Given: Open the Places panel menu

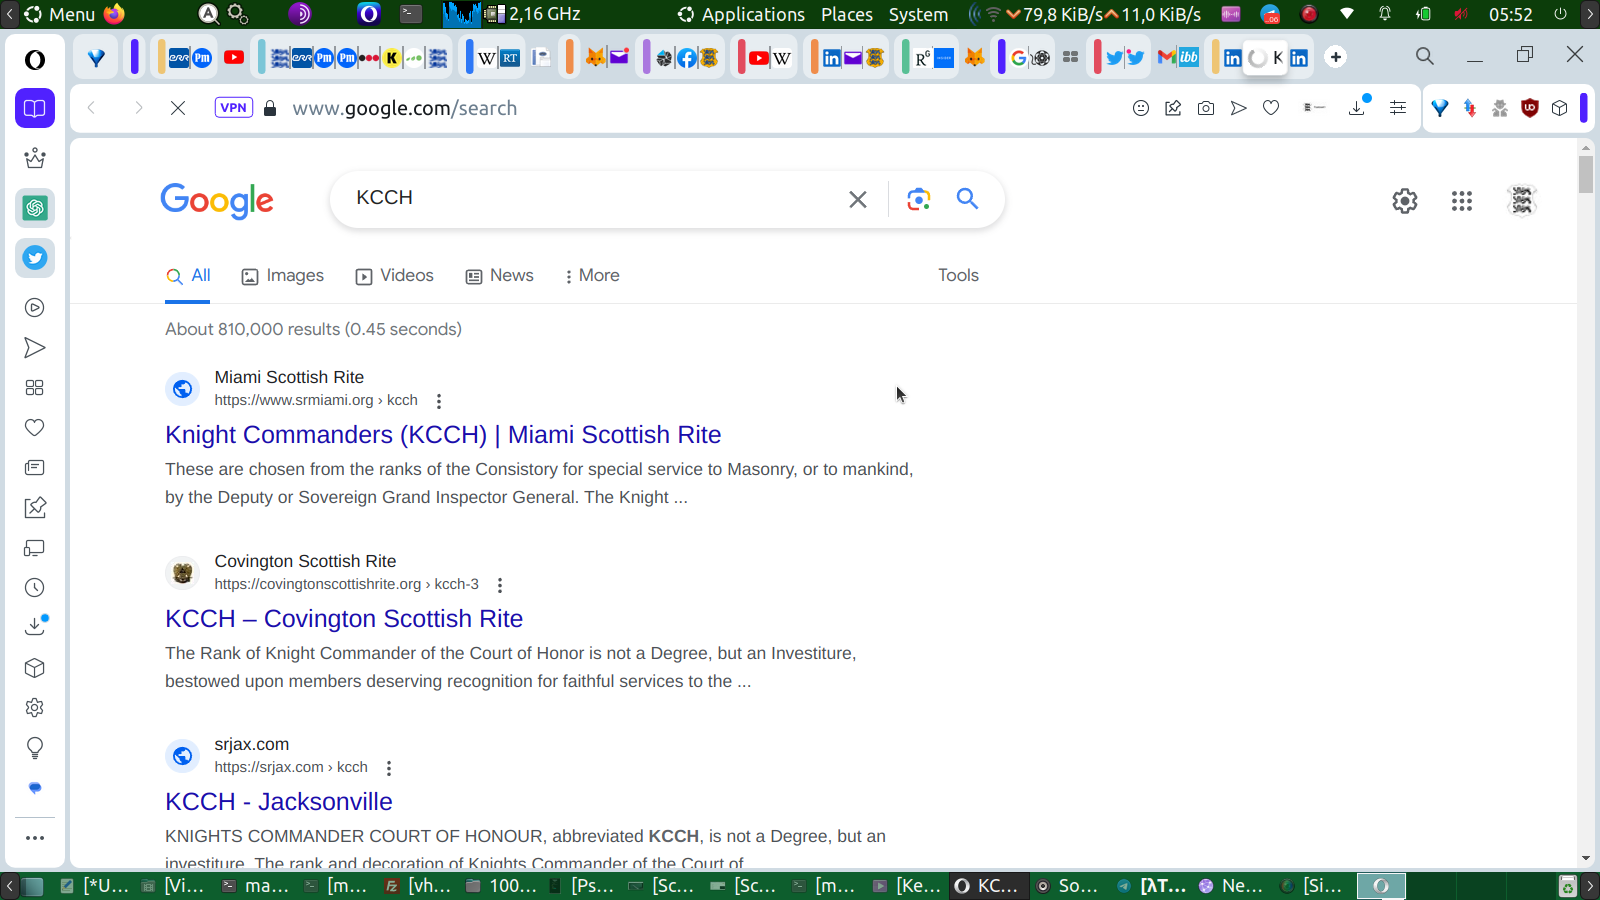Looking at the screenshot, I should click(x=847, y=14).
